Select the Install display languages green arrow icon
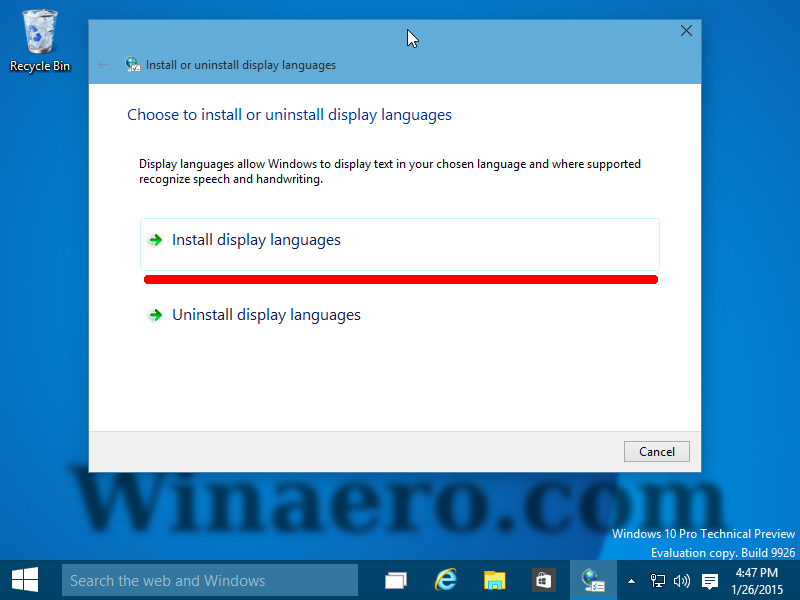This screenshot has width=800, height=600. (x=155, y=239)
